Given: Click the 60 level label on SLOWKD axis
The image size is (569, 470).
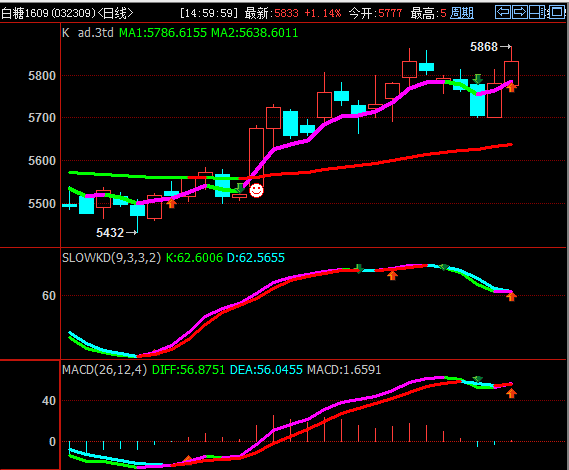Looking at the screenshot, I should pos(49,295).
